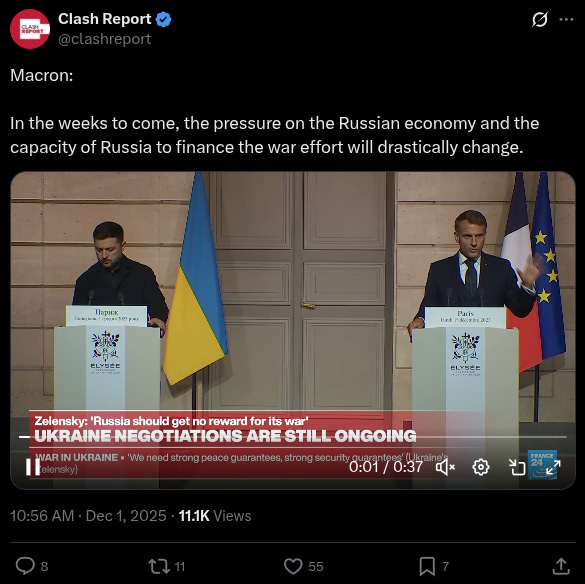The image size is (585, 584).
Task: Open the three-dot more options menu
Action: pos(566,19)
